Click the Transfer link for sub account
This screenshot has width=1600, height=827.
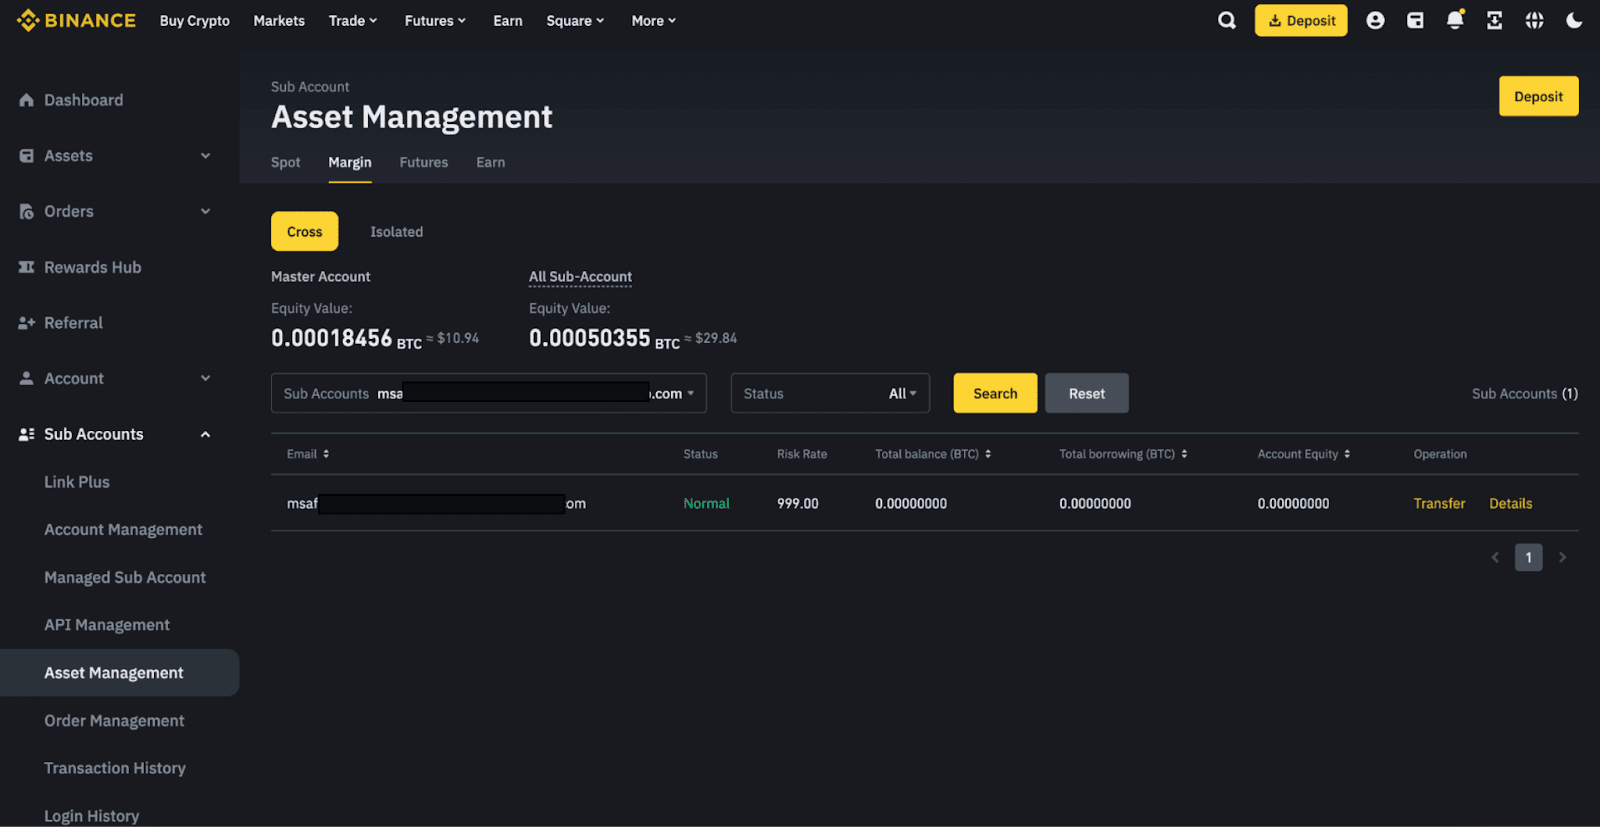point(1439,504)
